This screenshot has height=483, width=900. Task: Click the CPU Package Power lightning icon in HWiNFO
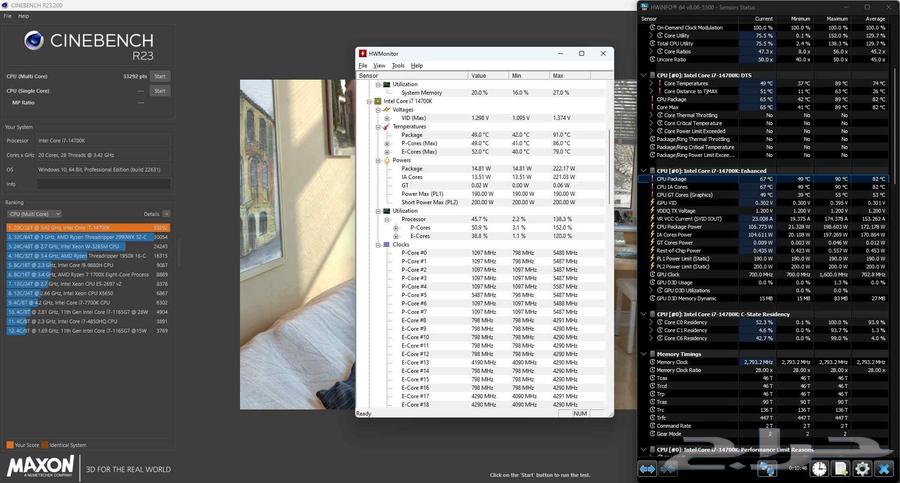pyautogui.click(x=652, y=226)
